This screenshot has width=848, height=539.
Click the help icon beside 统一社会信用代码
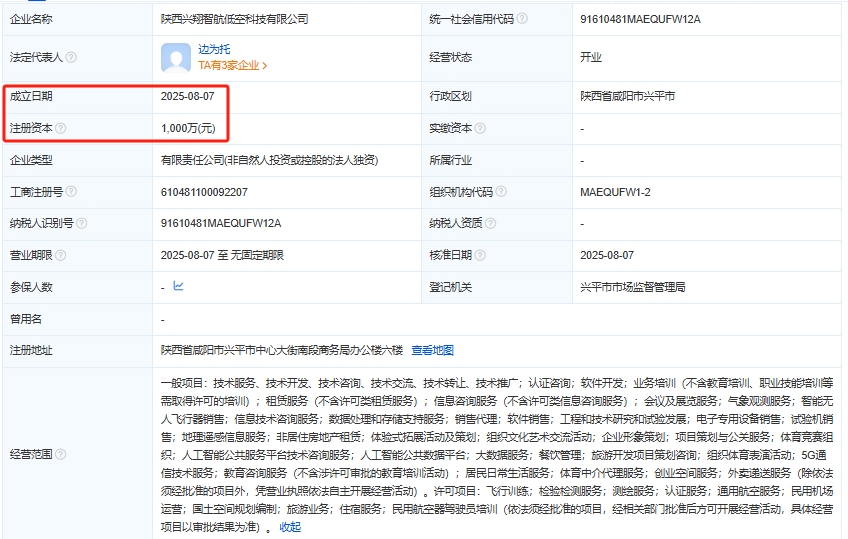522,18
